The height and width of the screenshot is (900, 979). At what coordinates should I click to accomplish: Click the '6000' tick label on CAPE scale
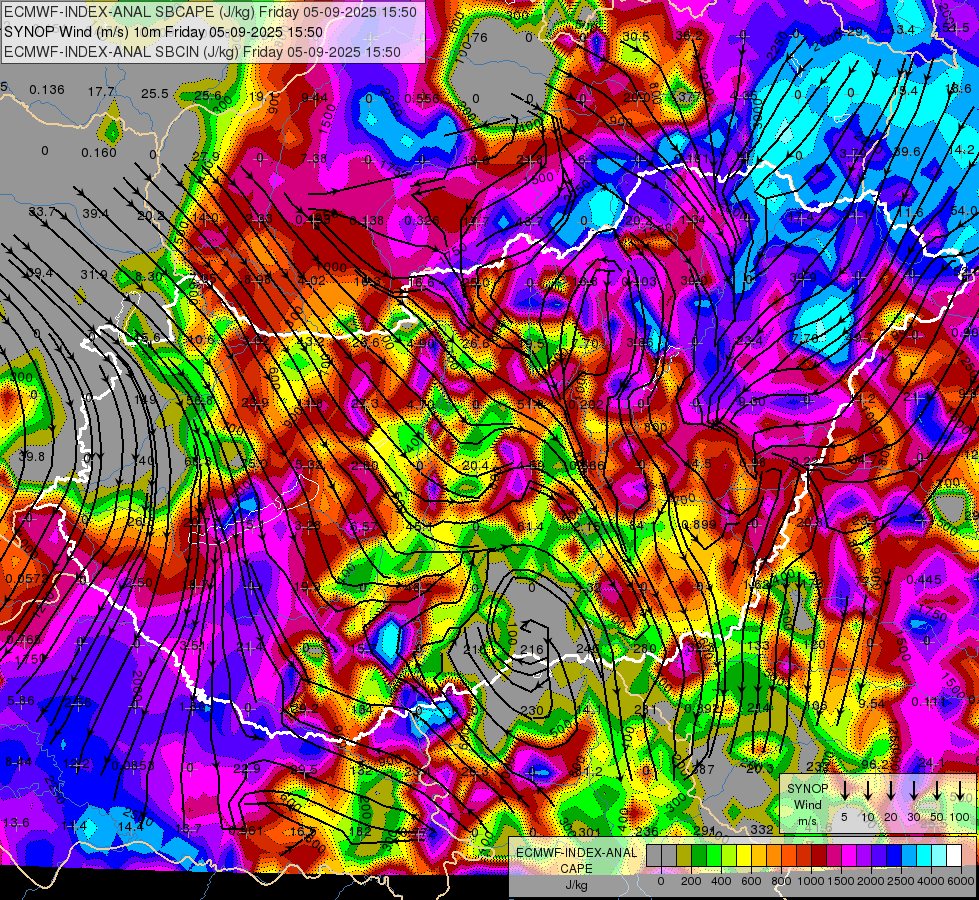[960, 881]
